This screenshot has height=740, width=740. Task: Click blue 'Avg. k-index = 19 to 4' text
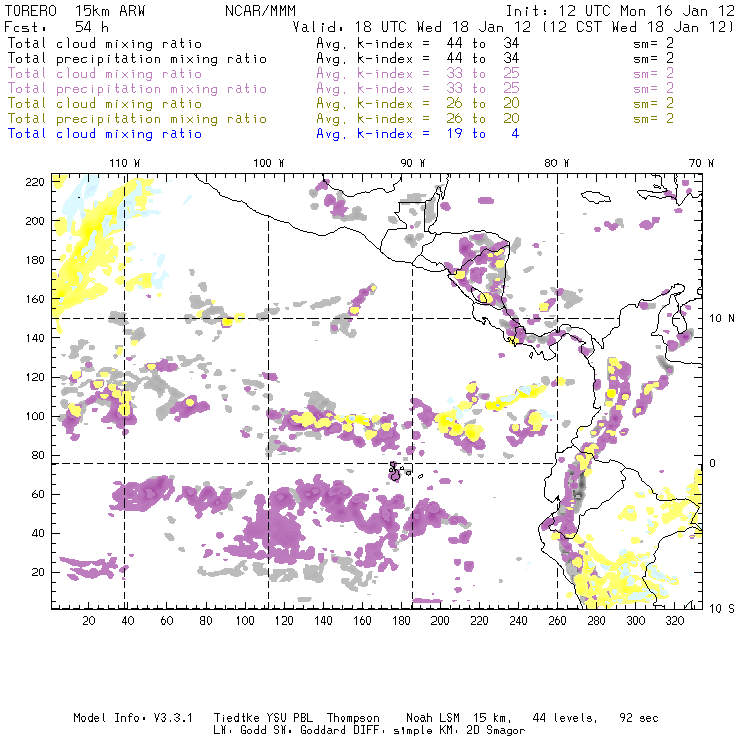tap(418, 134)
